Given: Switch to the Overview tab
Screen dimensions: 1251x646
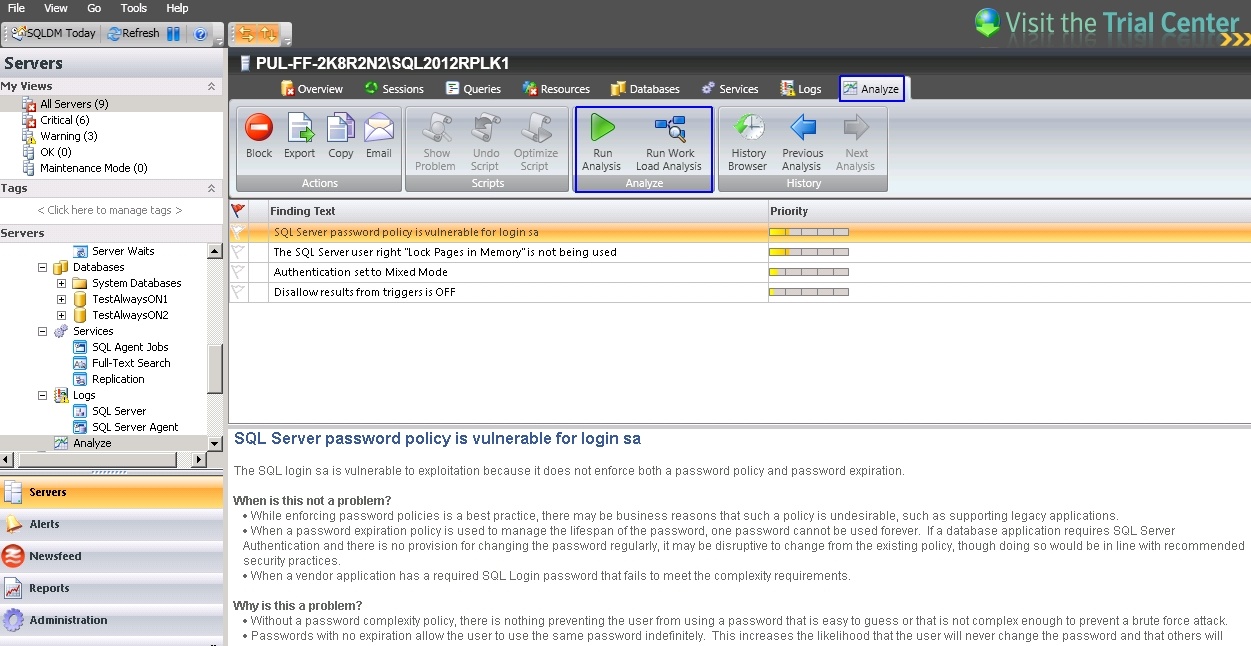Looking at the screenshot, I should coord(311,89).
